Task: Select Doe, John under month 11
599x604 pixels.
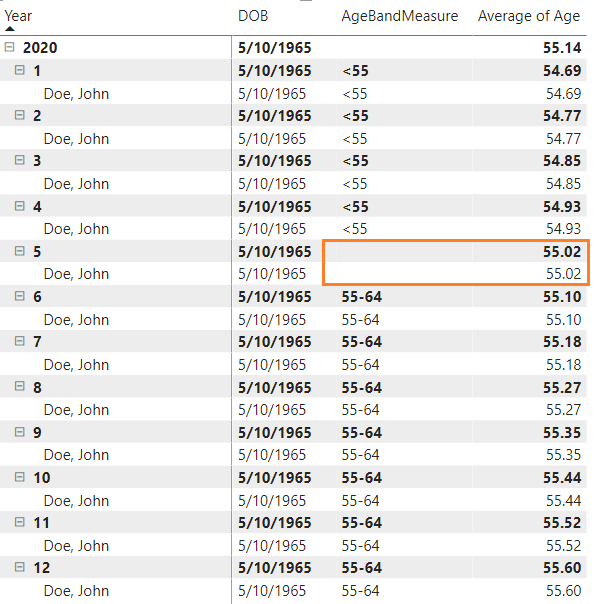Action: click(76, 546)
